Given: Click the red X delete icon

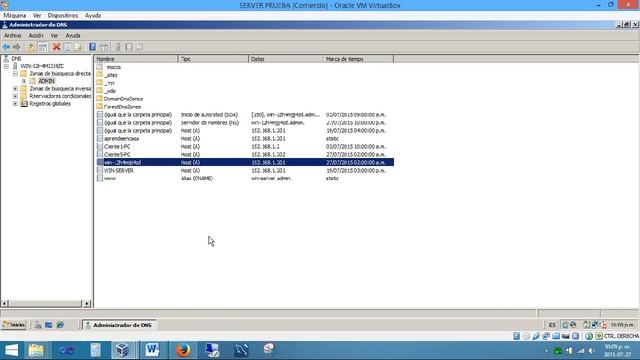Looking at the screenshot, I should pyautogui.click(x=56, y=47).
